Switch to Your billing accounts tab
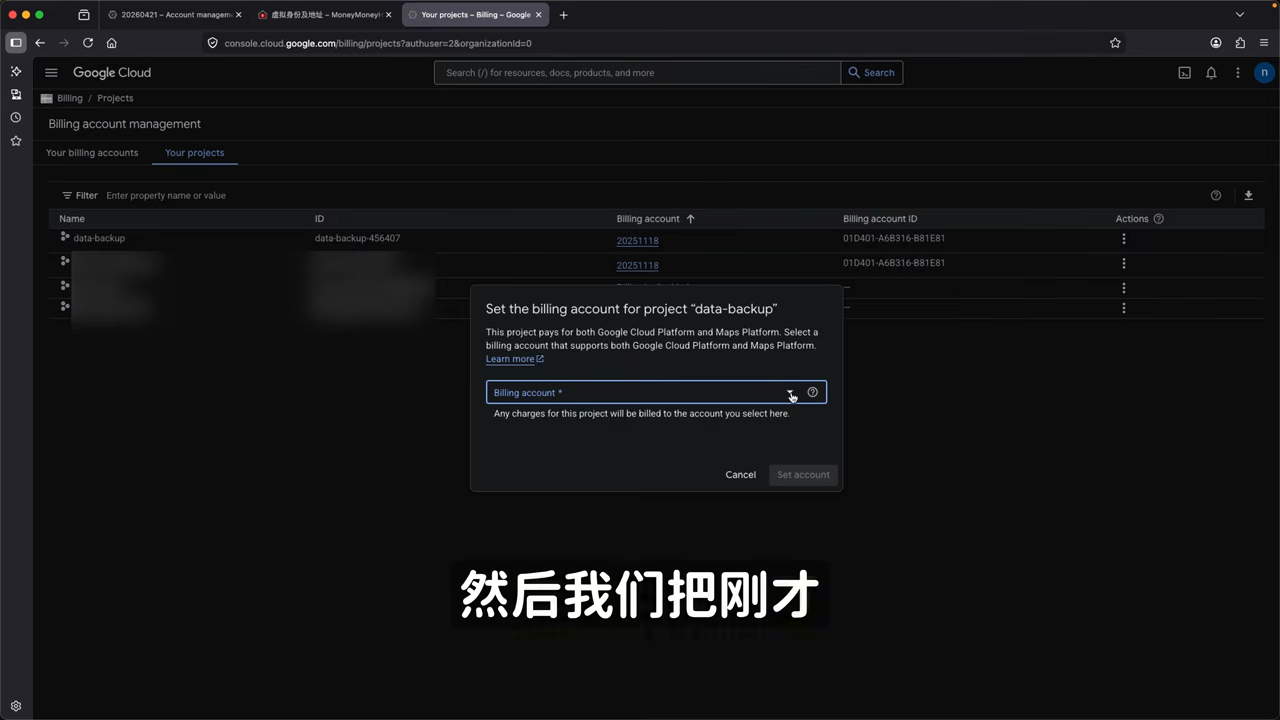Image resolution: width=1280 pixels, height=720 pixels. (92, 153)
